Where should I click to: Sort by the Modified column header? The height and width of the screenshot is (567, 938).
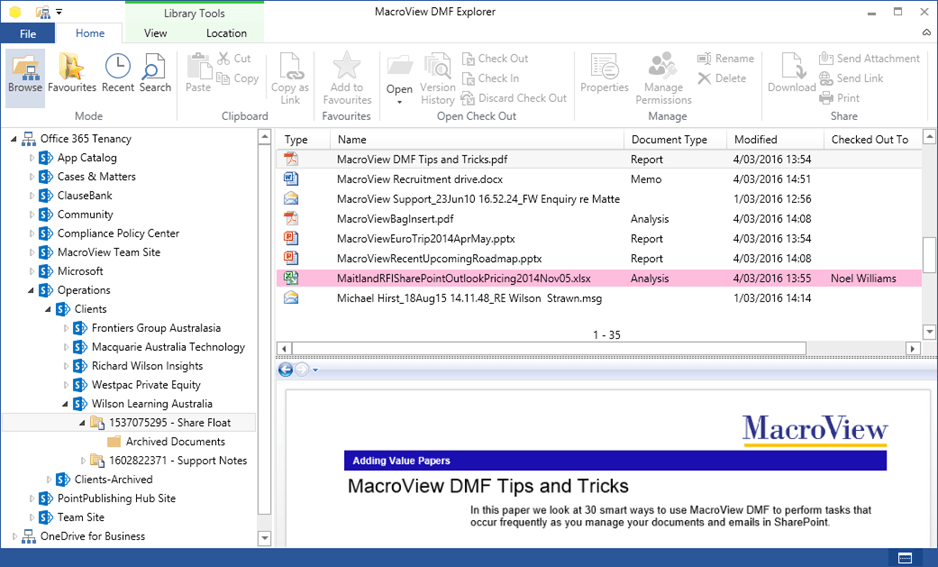(x=775, y=139)
